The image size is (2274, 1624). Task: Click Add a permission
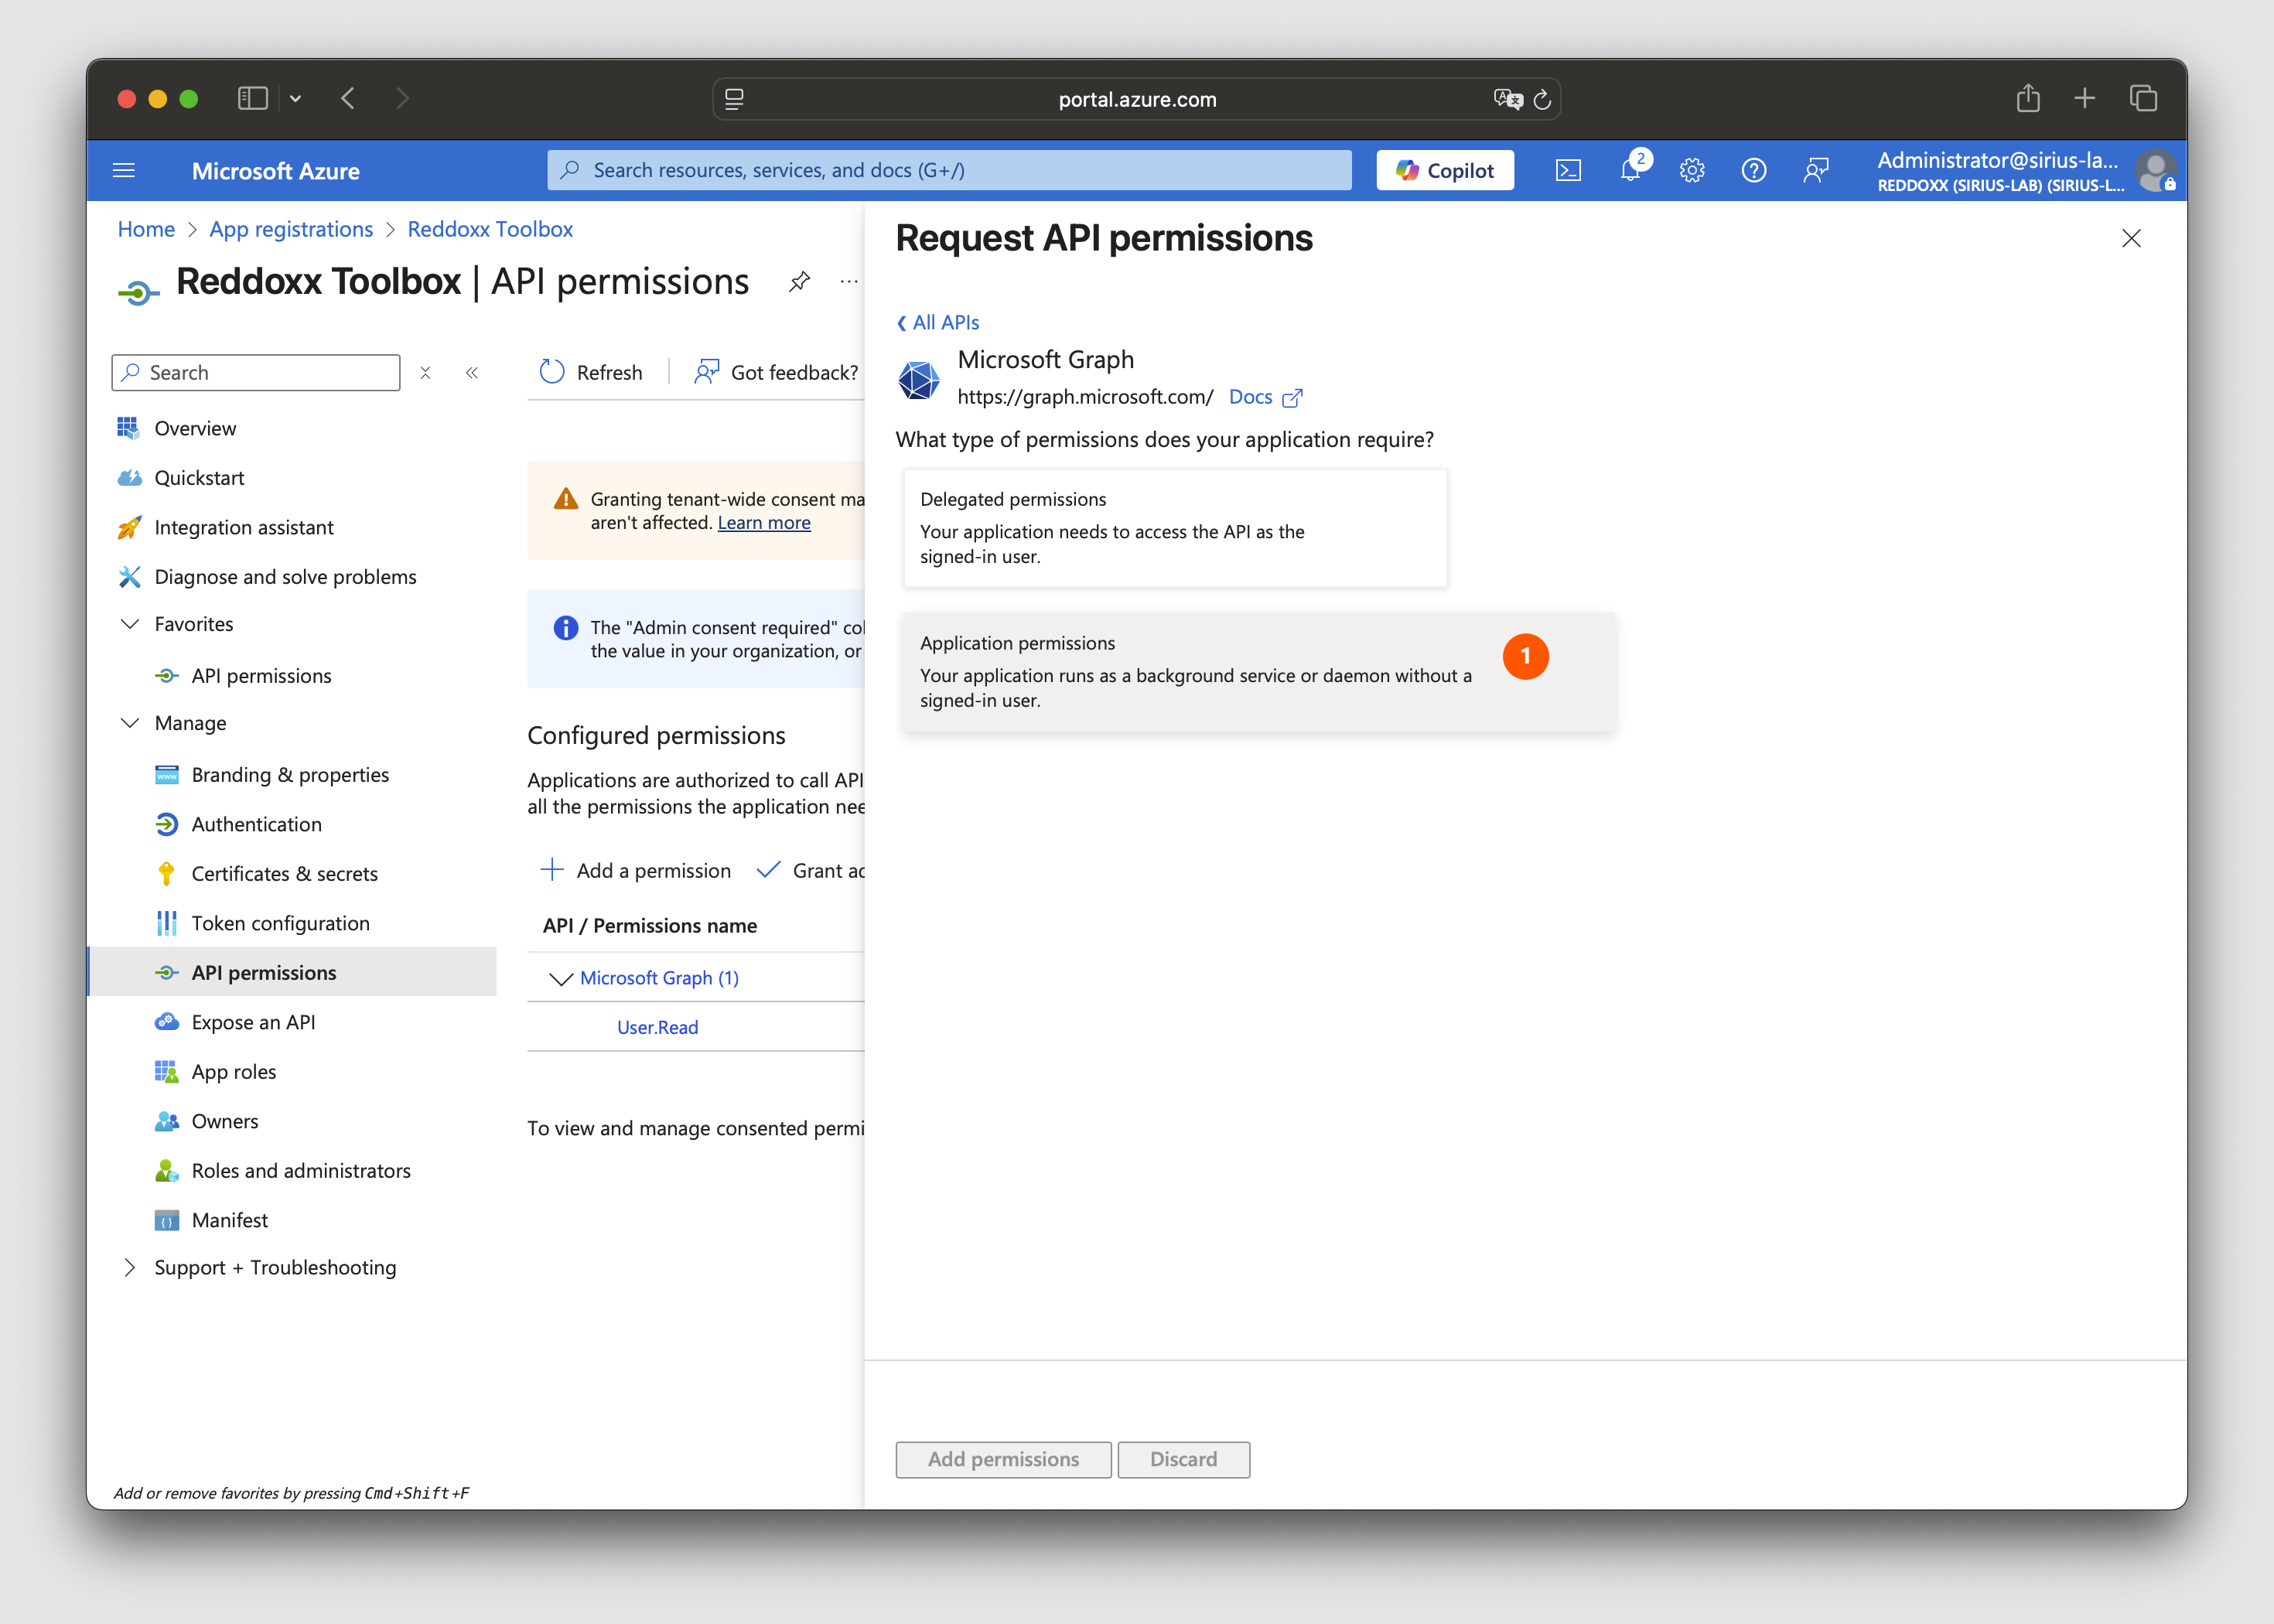coord(635,870)
